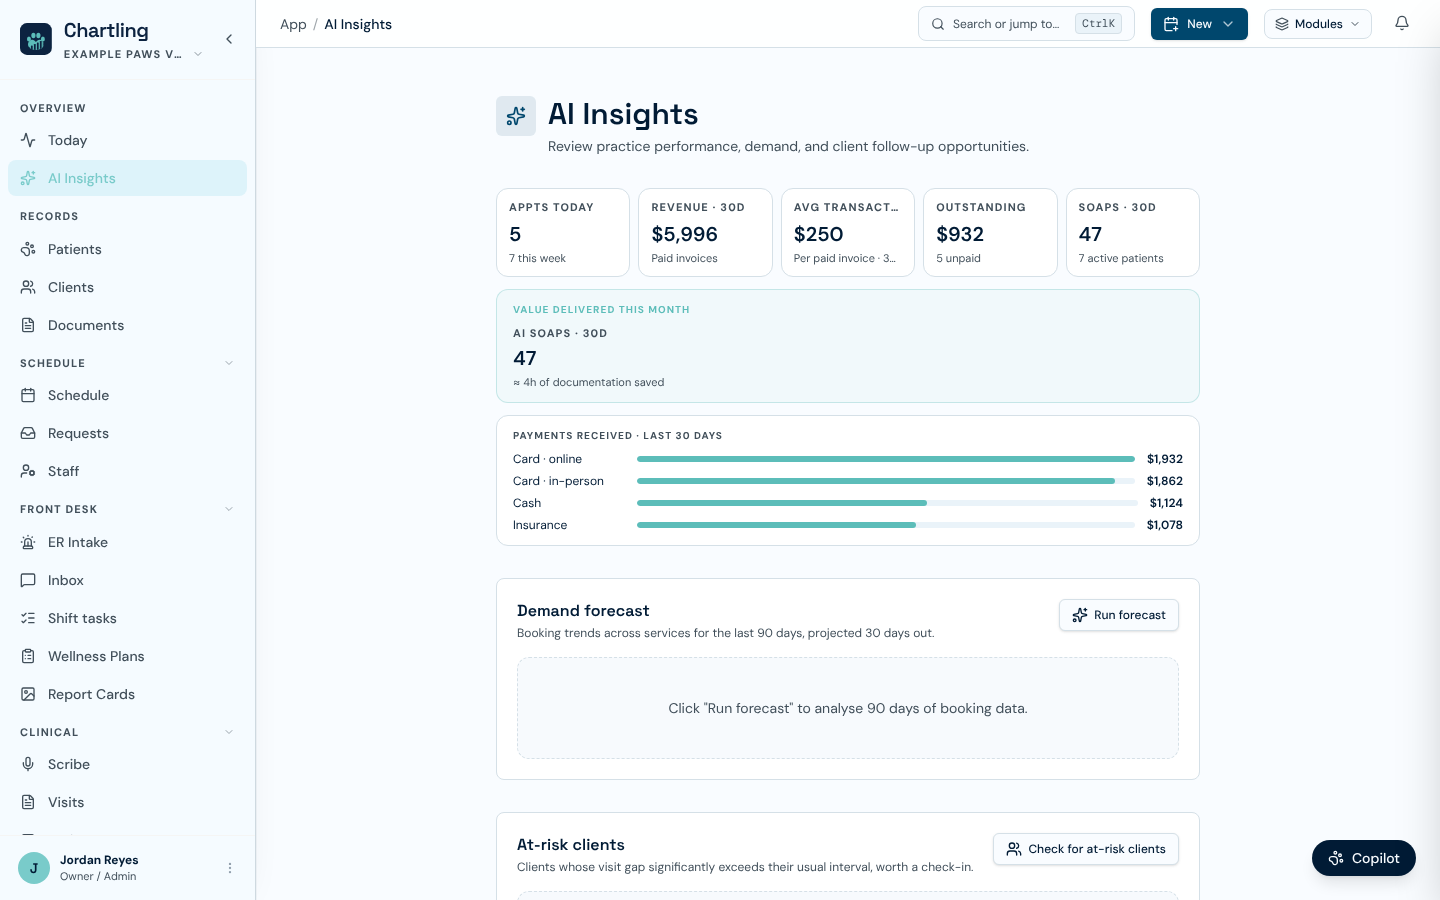1440x900 pixels.
Task: Select Today in the sidebar
Action: [127, 140]
